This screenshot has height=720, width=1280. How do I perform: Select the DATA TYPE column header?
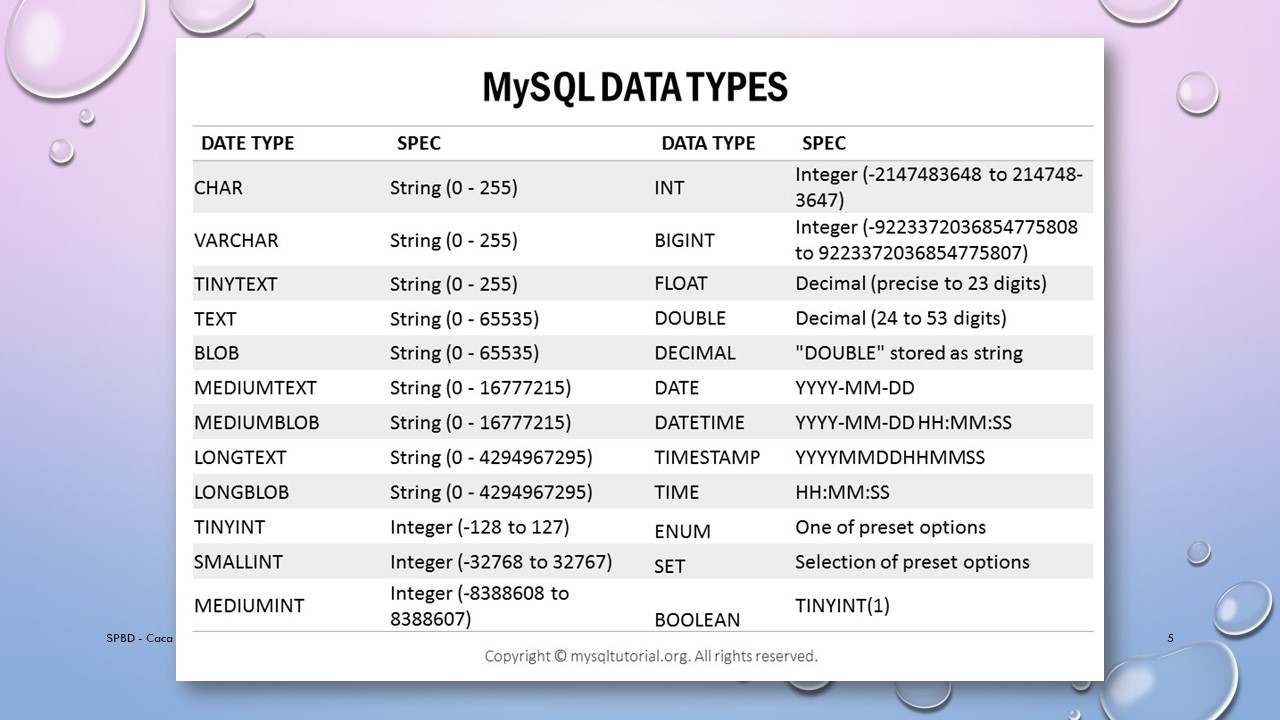(708, 143)
